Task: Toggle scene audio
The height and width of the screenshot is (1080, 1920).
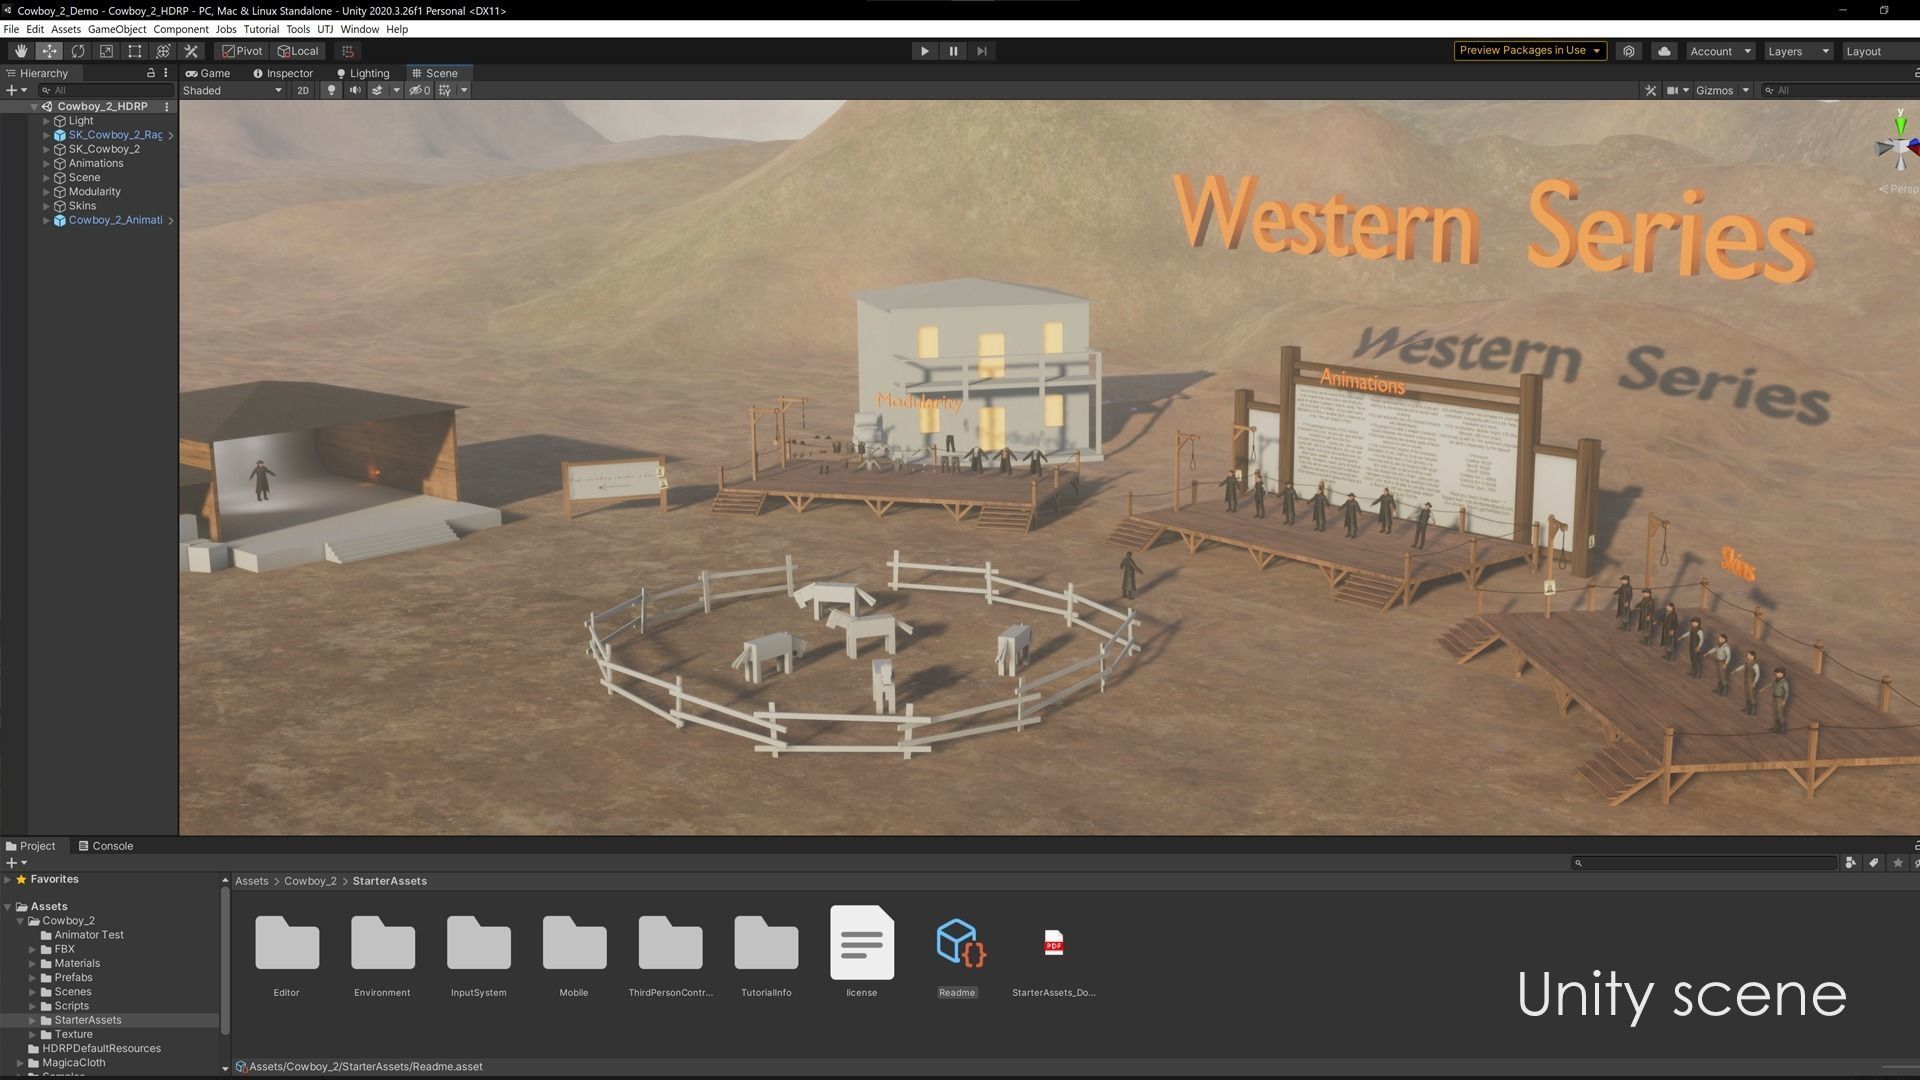Action: pos(354,90)
